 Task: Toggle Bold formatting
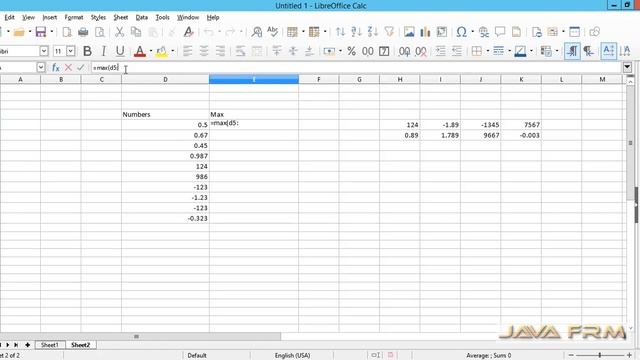[87, 51]
